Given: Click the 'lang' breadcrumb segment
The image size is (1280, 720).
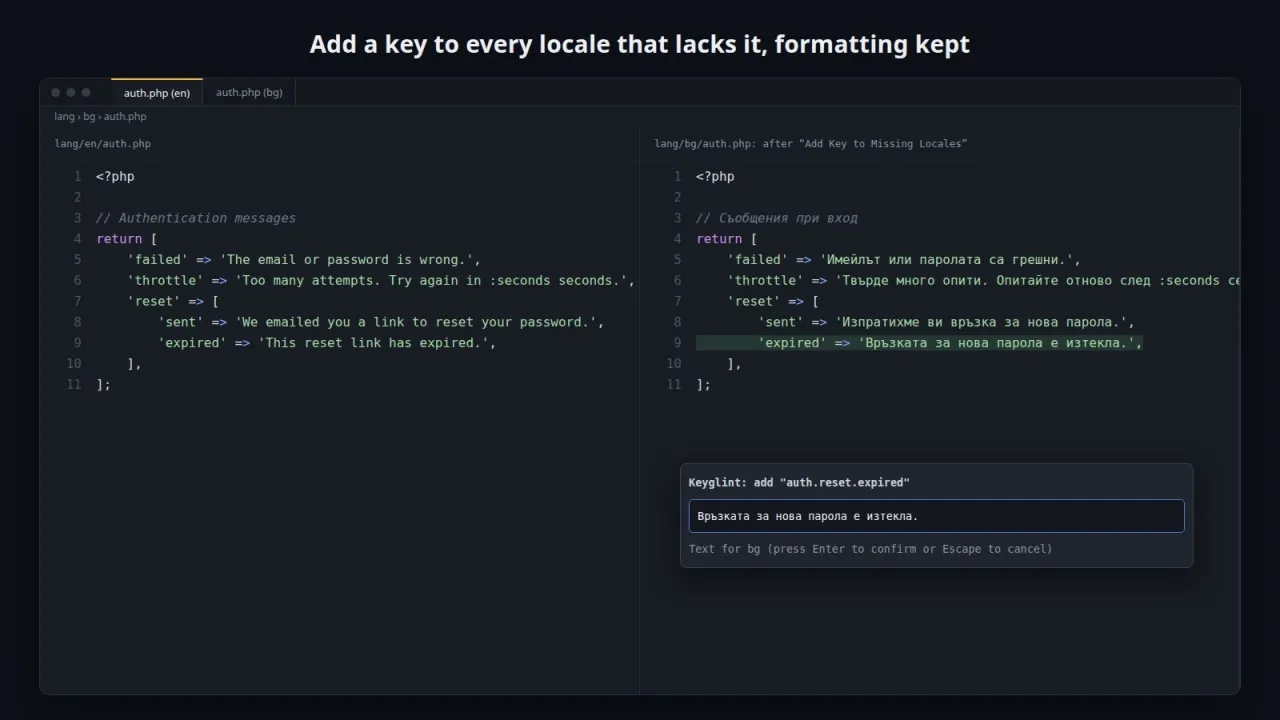Looking at the screenshot, I should (x=64, y=117).
